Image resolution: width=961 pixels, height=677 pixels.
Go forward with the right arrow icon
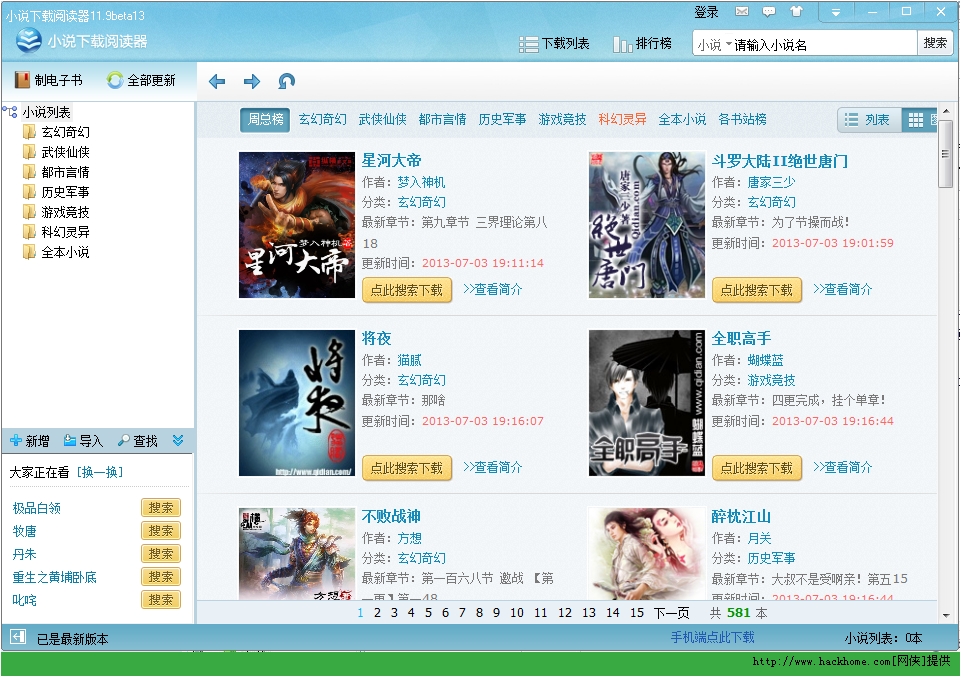tap(252, 81)
